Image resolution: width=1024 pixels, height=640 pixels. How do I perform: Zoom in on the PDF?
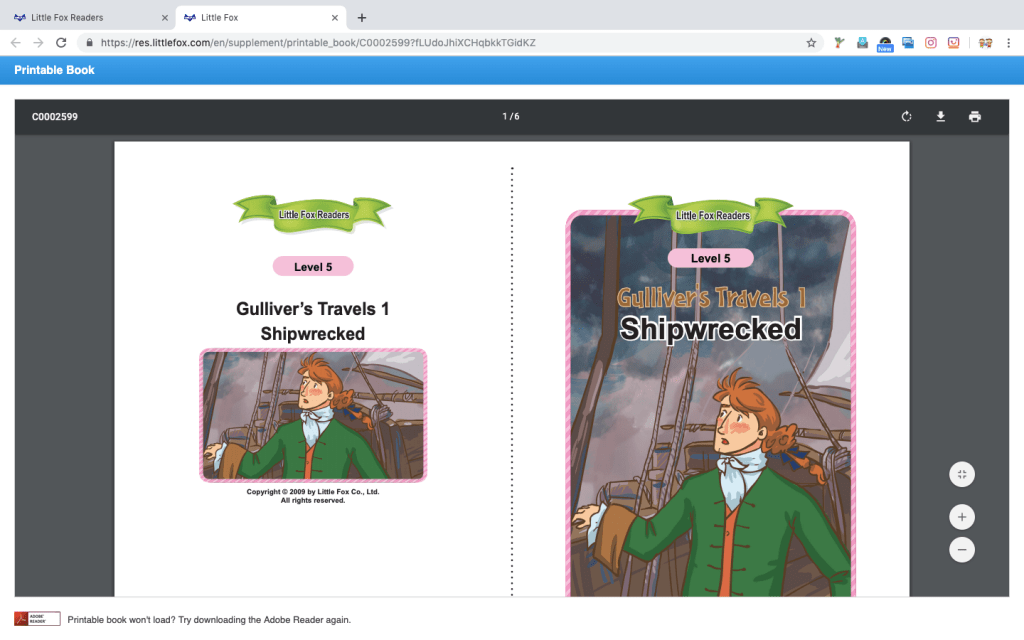point(961,517)
